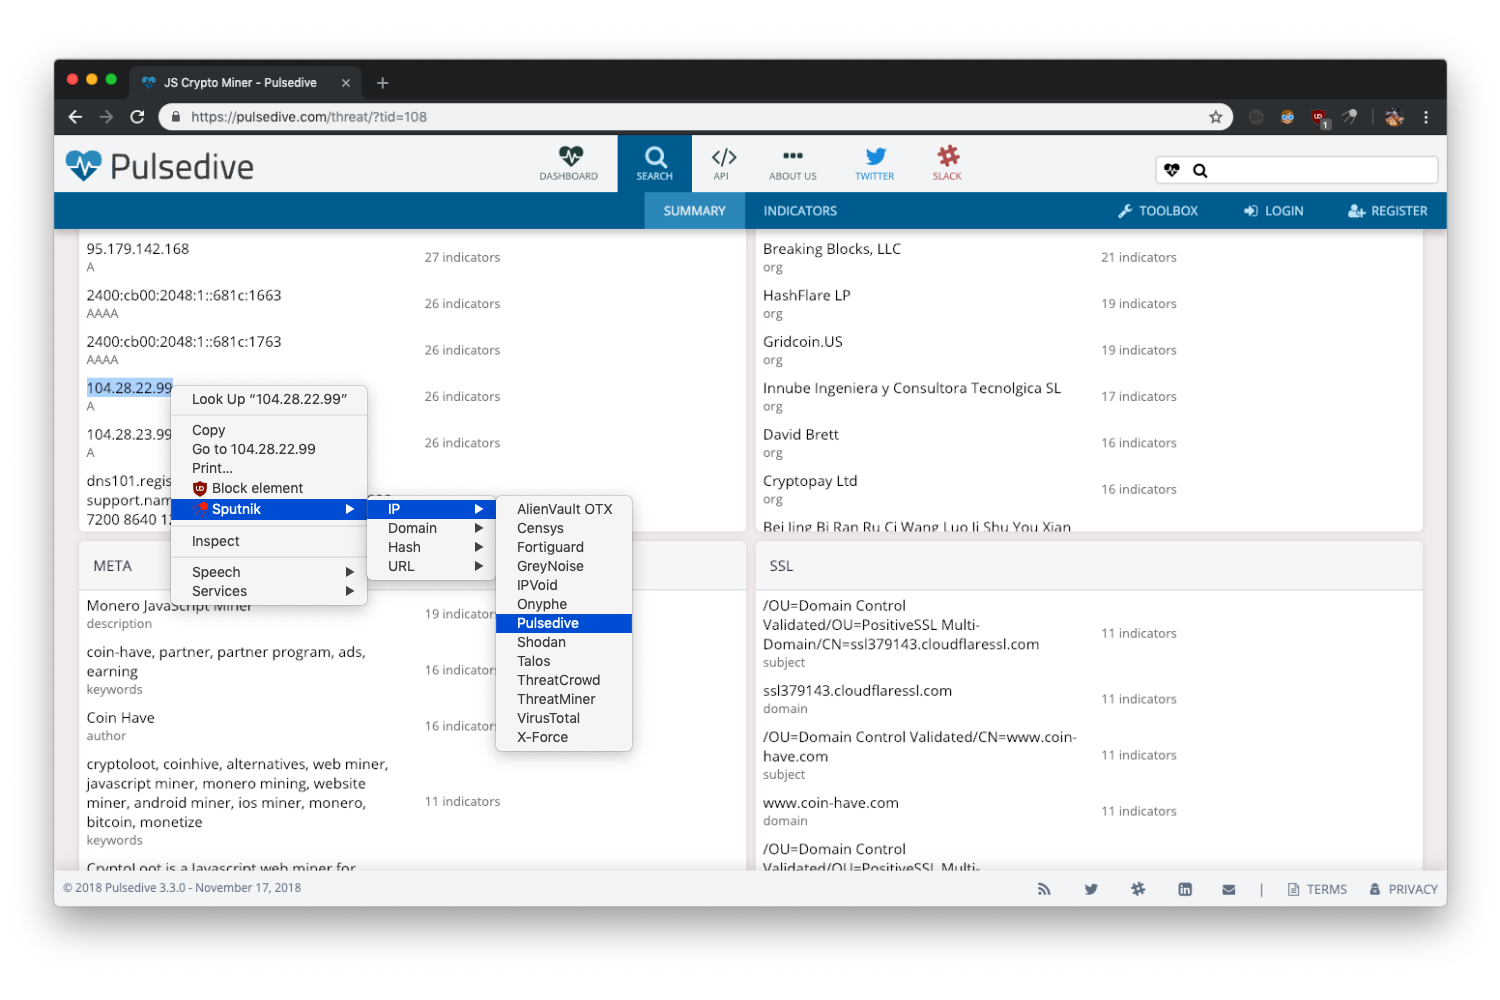Select Fortiguard lookup

(x=564, y=547)
